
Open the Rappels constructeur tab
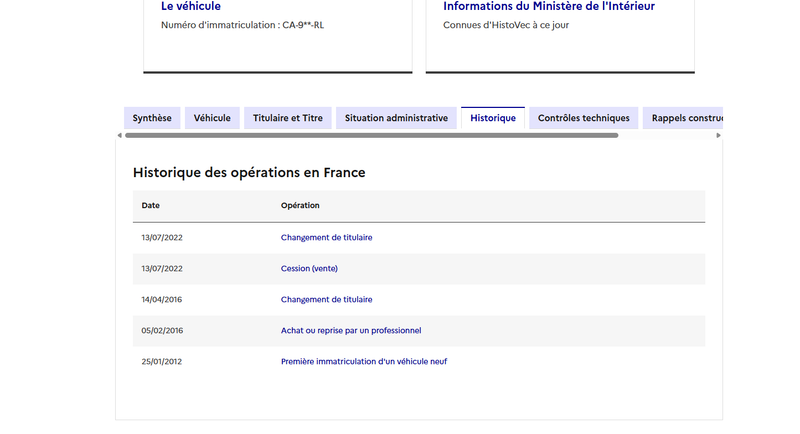point(683,118)
